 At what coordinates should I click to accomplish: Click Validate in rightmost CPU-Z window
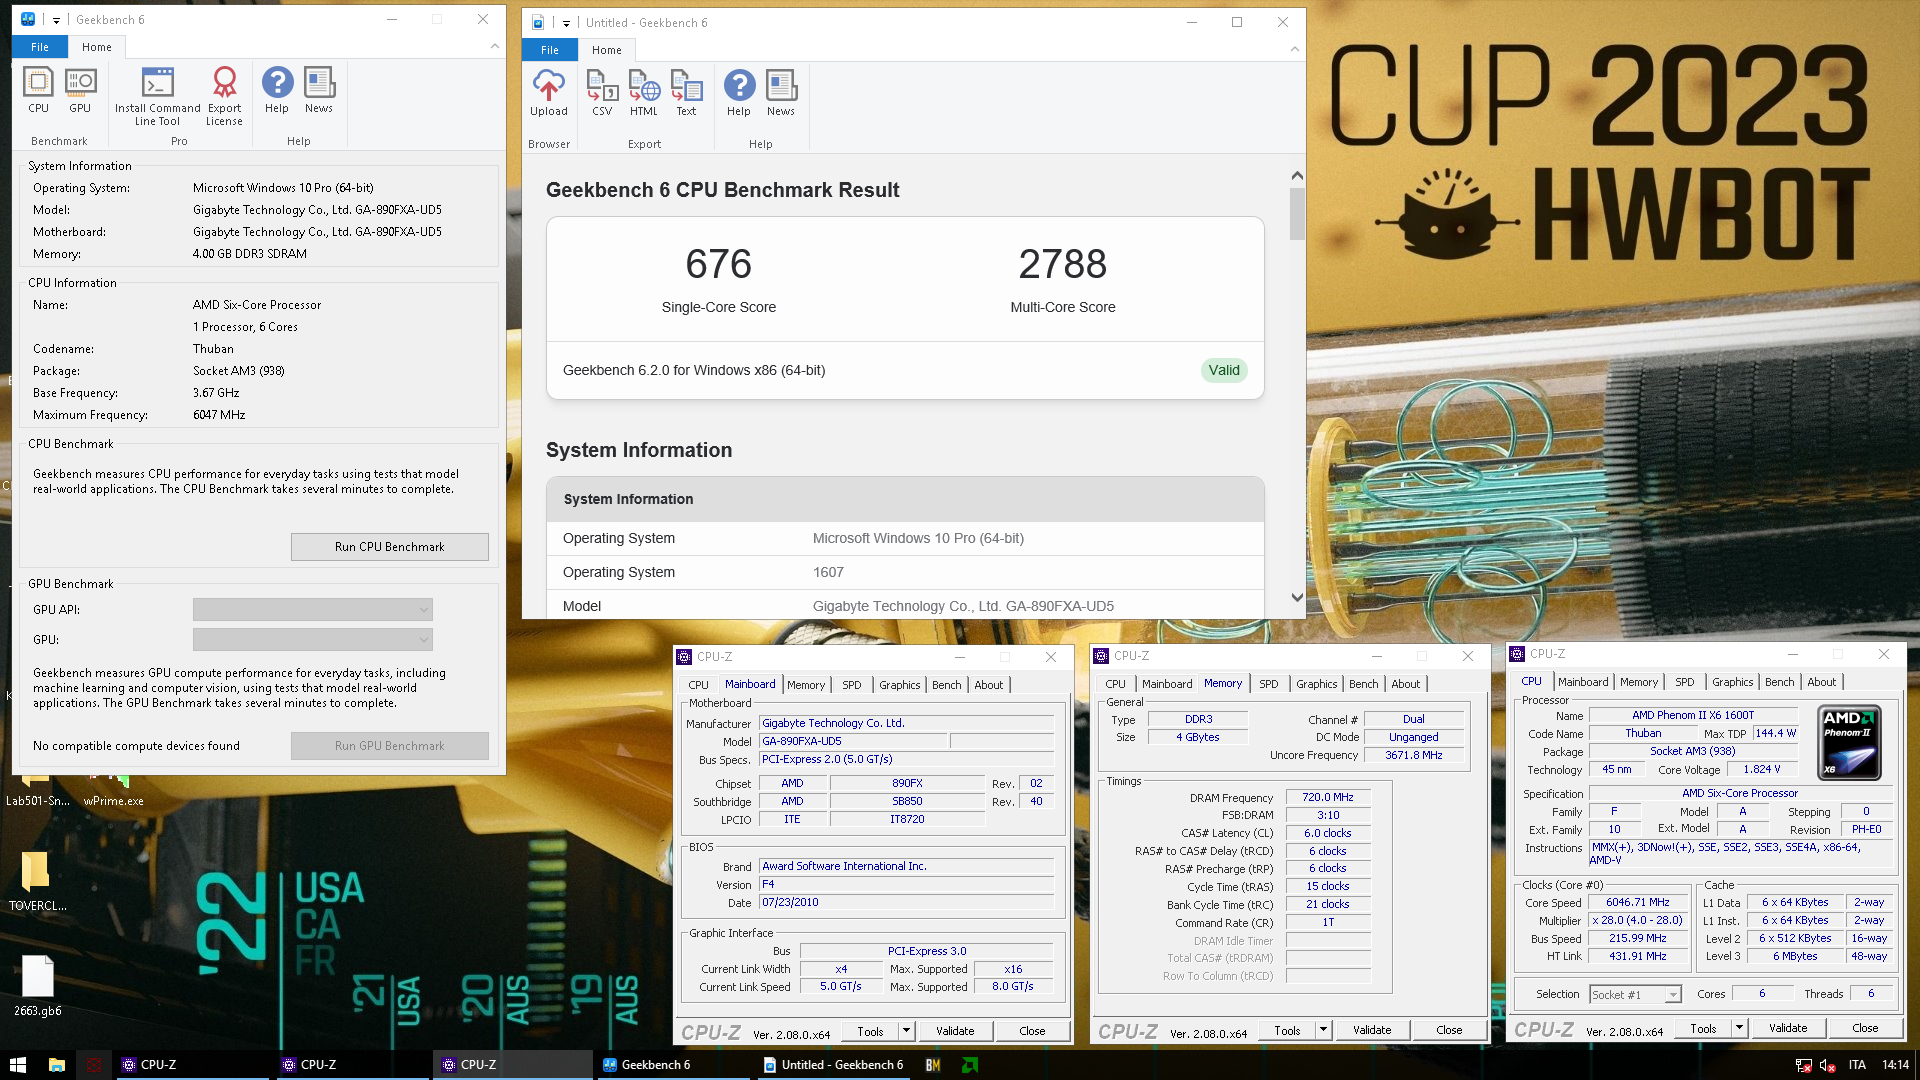(x=1788, y=1028)
